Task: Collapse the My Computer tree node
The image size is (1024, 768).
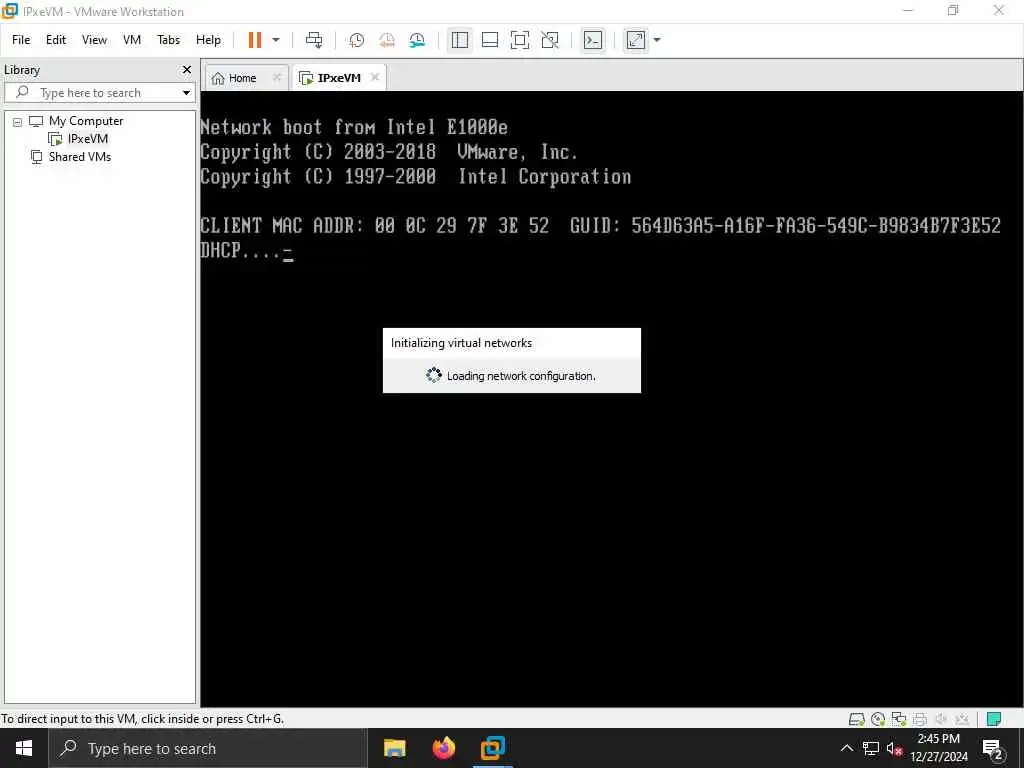Action: click(18, 121)
